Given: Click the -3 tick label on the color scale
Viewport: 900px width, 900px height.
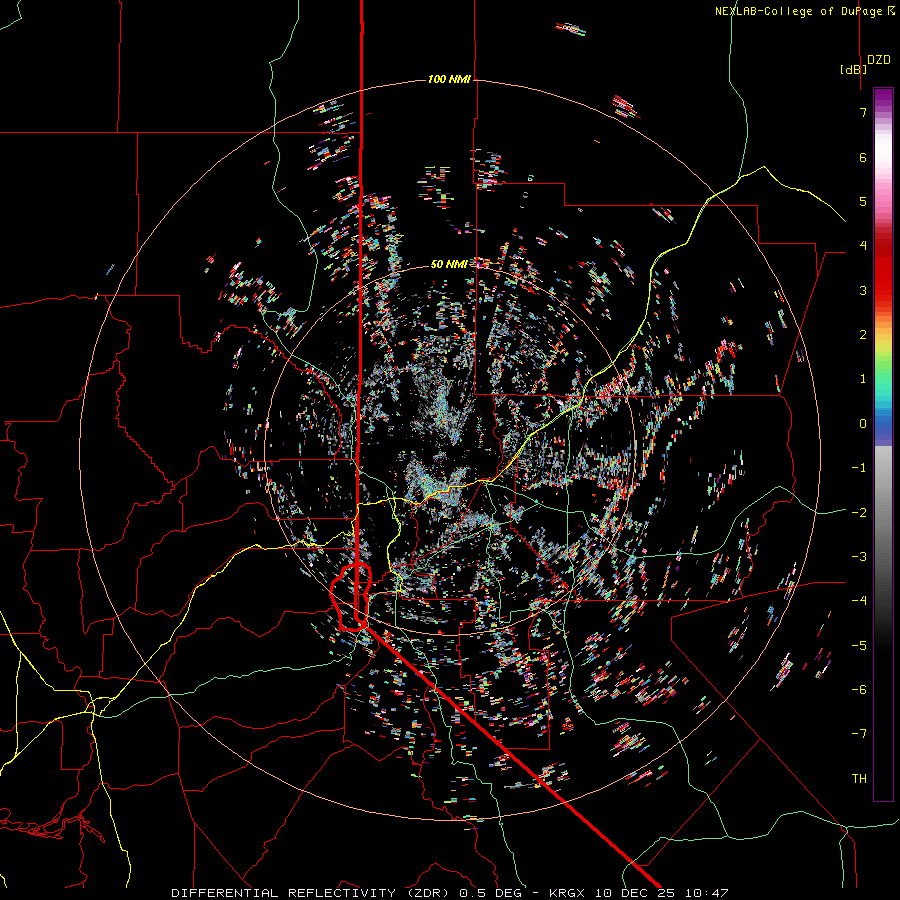Looking at the screenshot, I should point(859,556).
